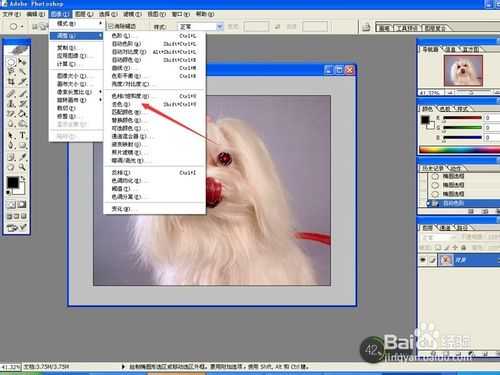Expand the Rotate Canvas submenu
Image resolution: width=500 pixels, height=375 pixels.
point(76,100)
